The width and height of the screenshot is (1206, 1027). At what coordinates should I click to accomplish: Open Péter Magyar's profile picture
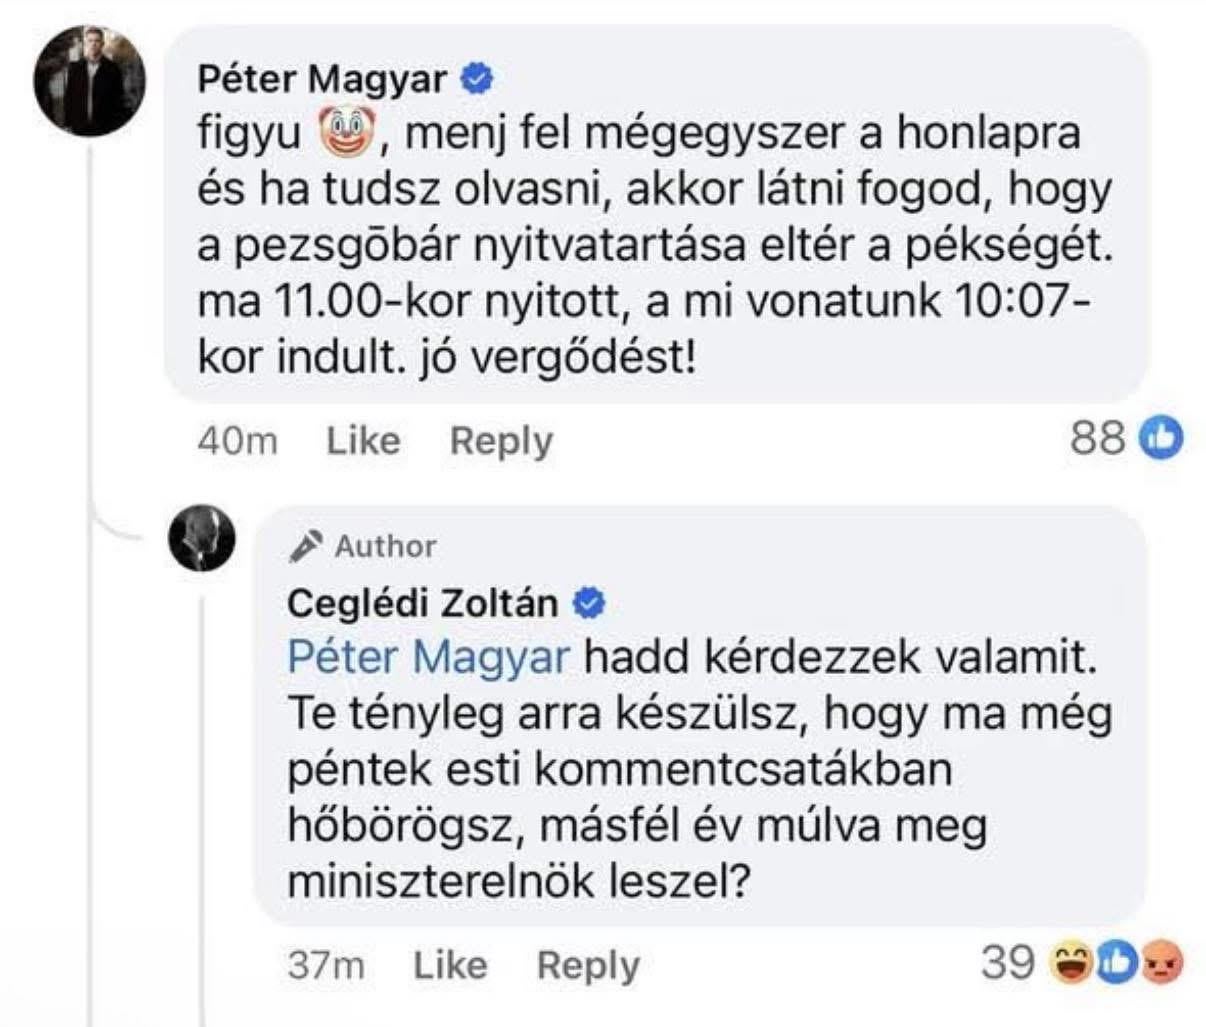[90, 81]
